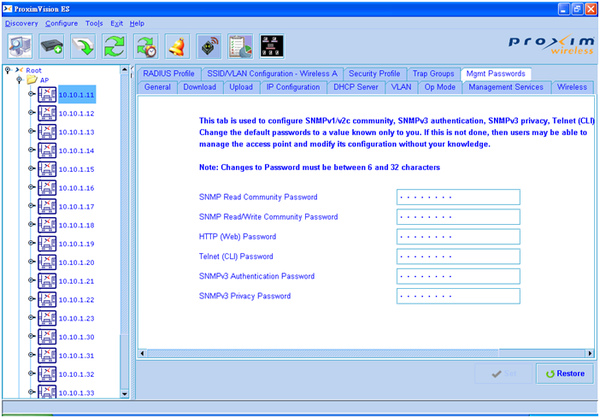Open the IP Configuration tab
Viewport: 600px width, 418px height.
(293, 87)
